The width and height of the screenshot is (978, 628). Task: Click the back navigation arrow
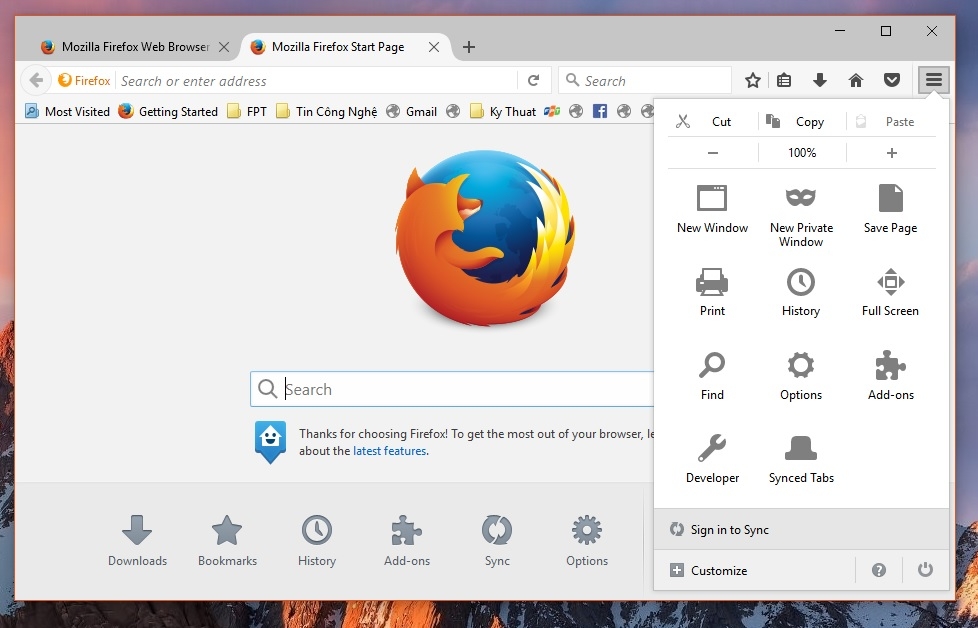(x=36, y=80)
